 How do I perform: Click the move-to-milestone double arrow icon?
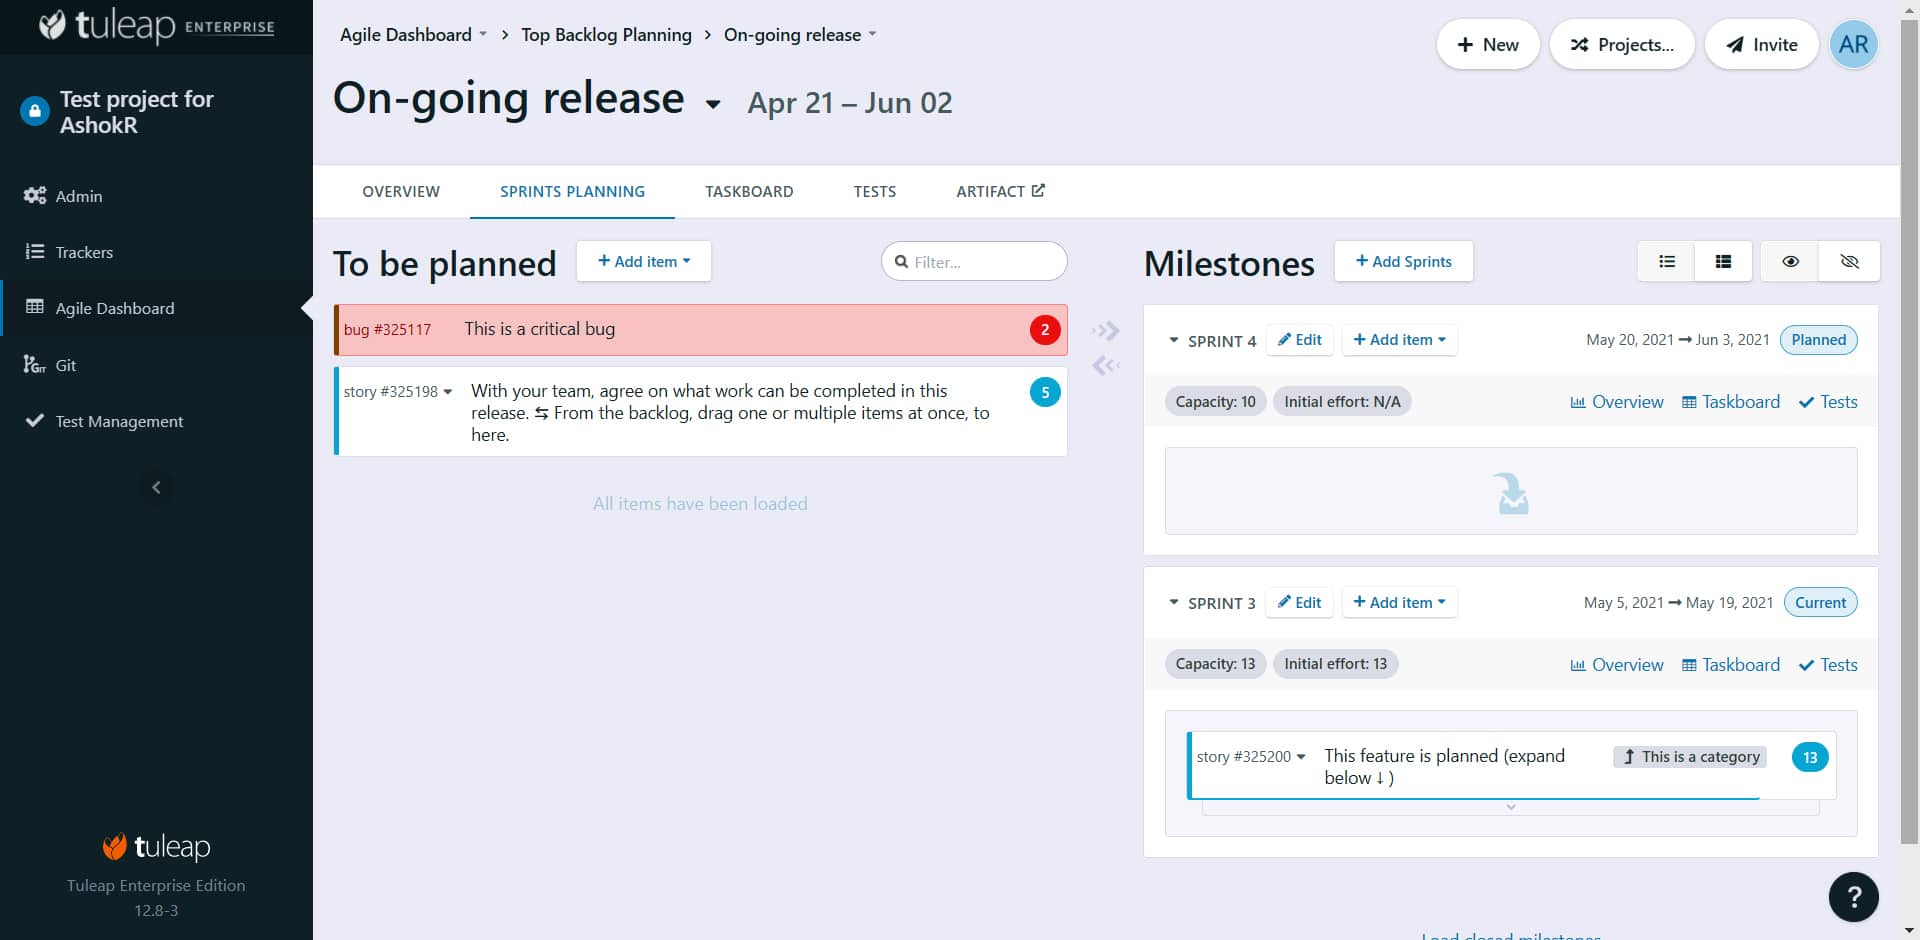coord(1105,331)
